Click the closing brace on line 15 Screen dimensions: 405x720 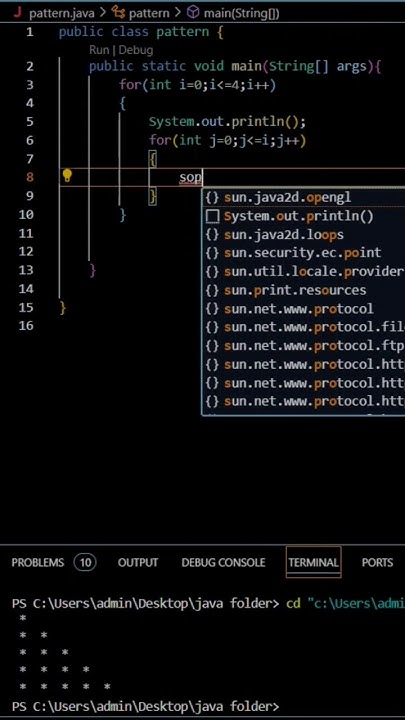(63, 308)
